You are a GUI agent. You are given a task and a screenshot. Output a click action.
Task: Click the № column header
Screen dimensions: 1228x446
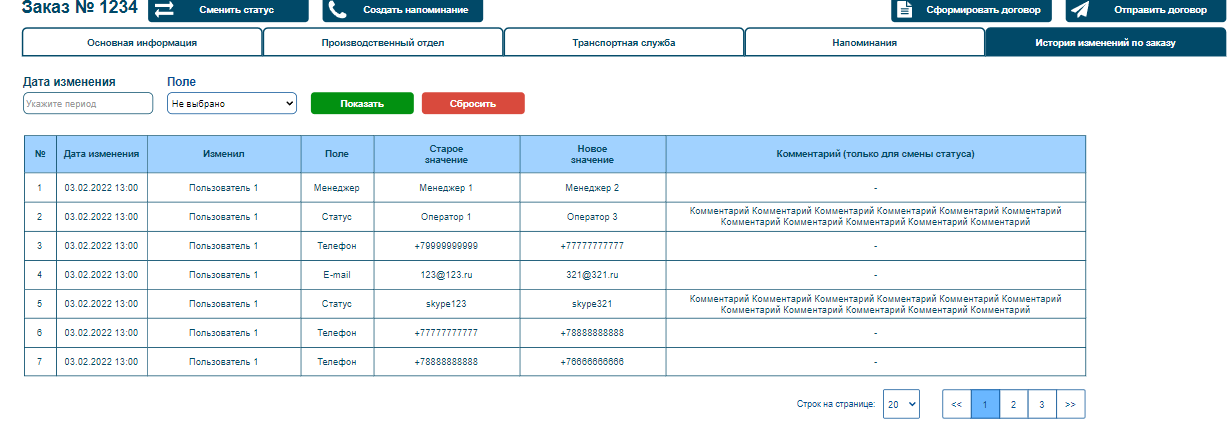(x=40, y=154)
